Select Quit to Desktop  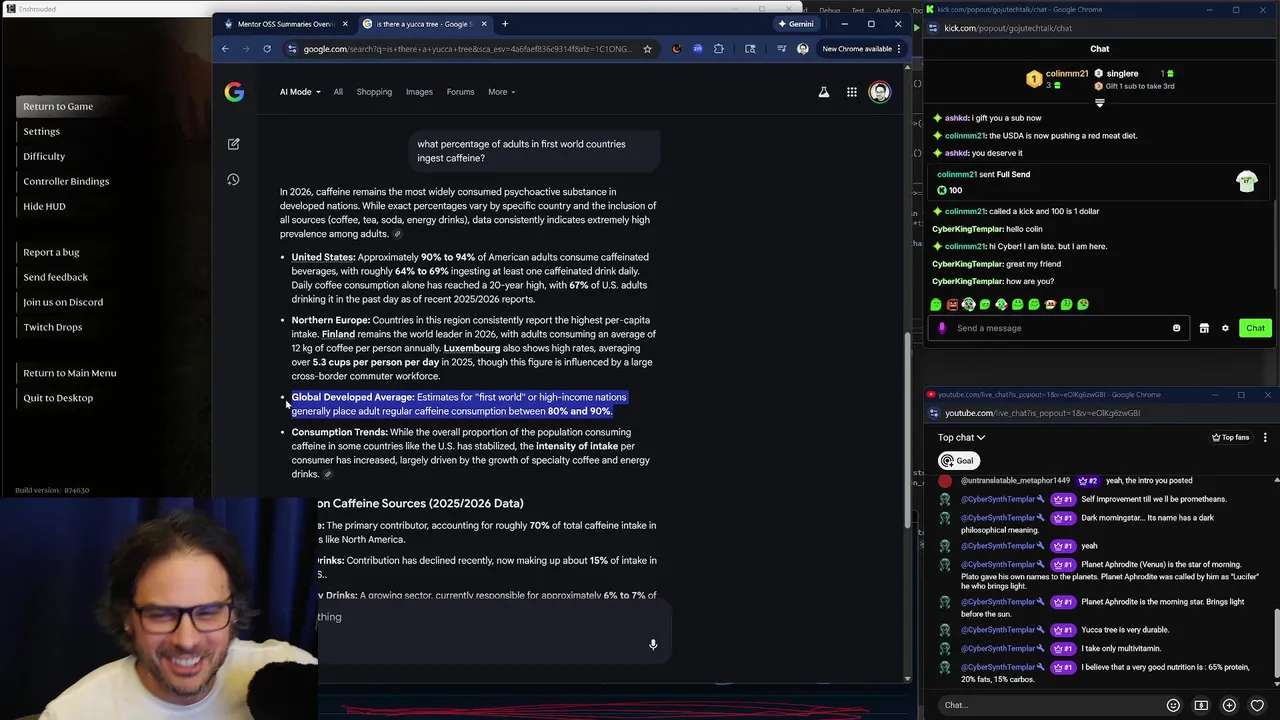tap(58, 398)
